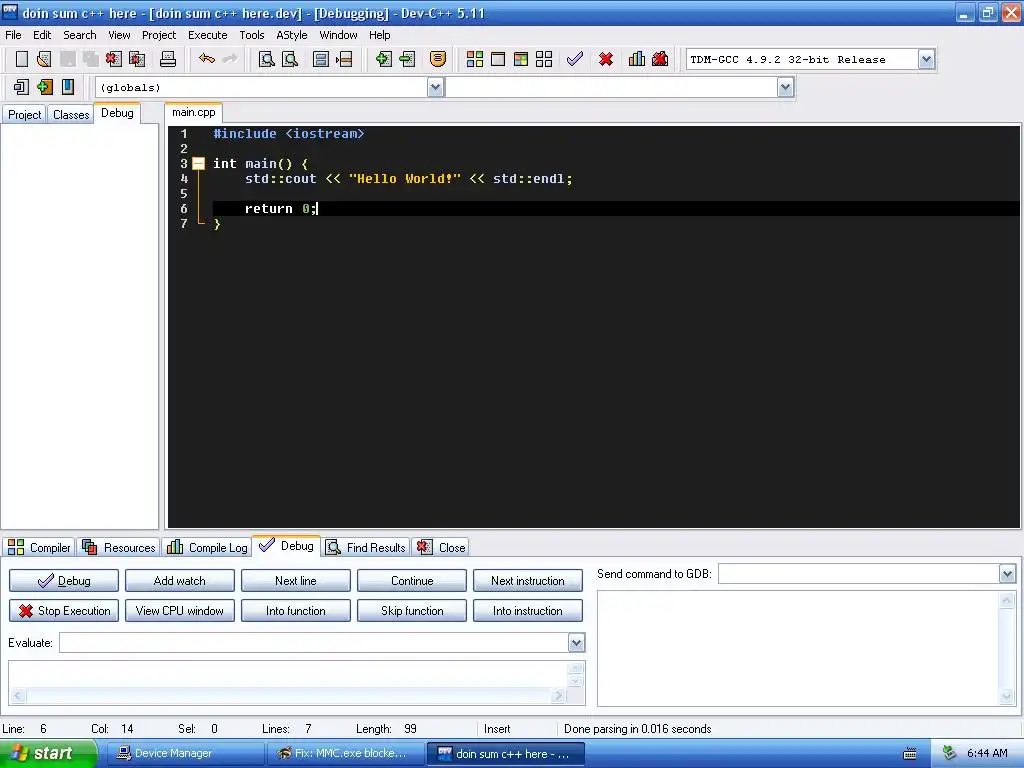Click the Remove from Project icon
This screenshot has width=1024, height=768.
coord(407,59)
